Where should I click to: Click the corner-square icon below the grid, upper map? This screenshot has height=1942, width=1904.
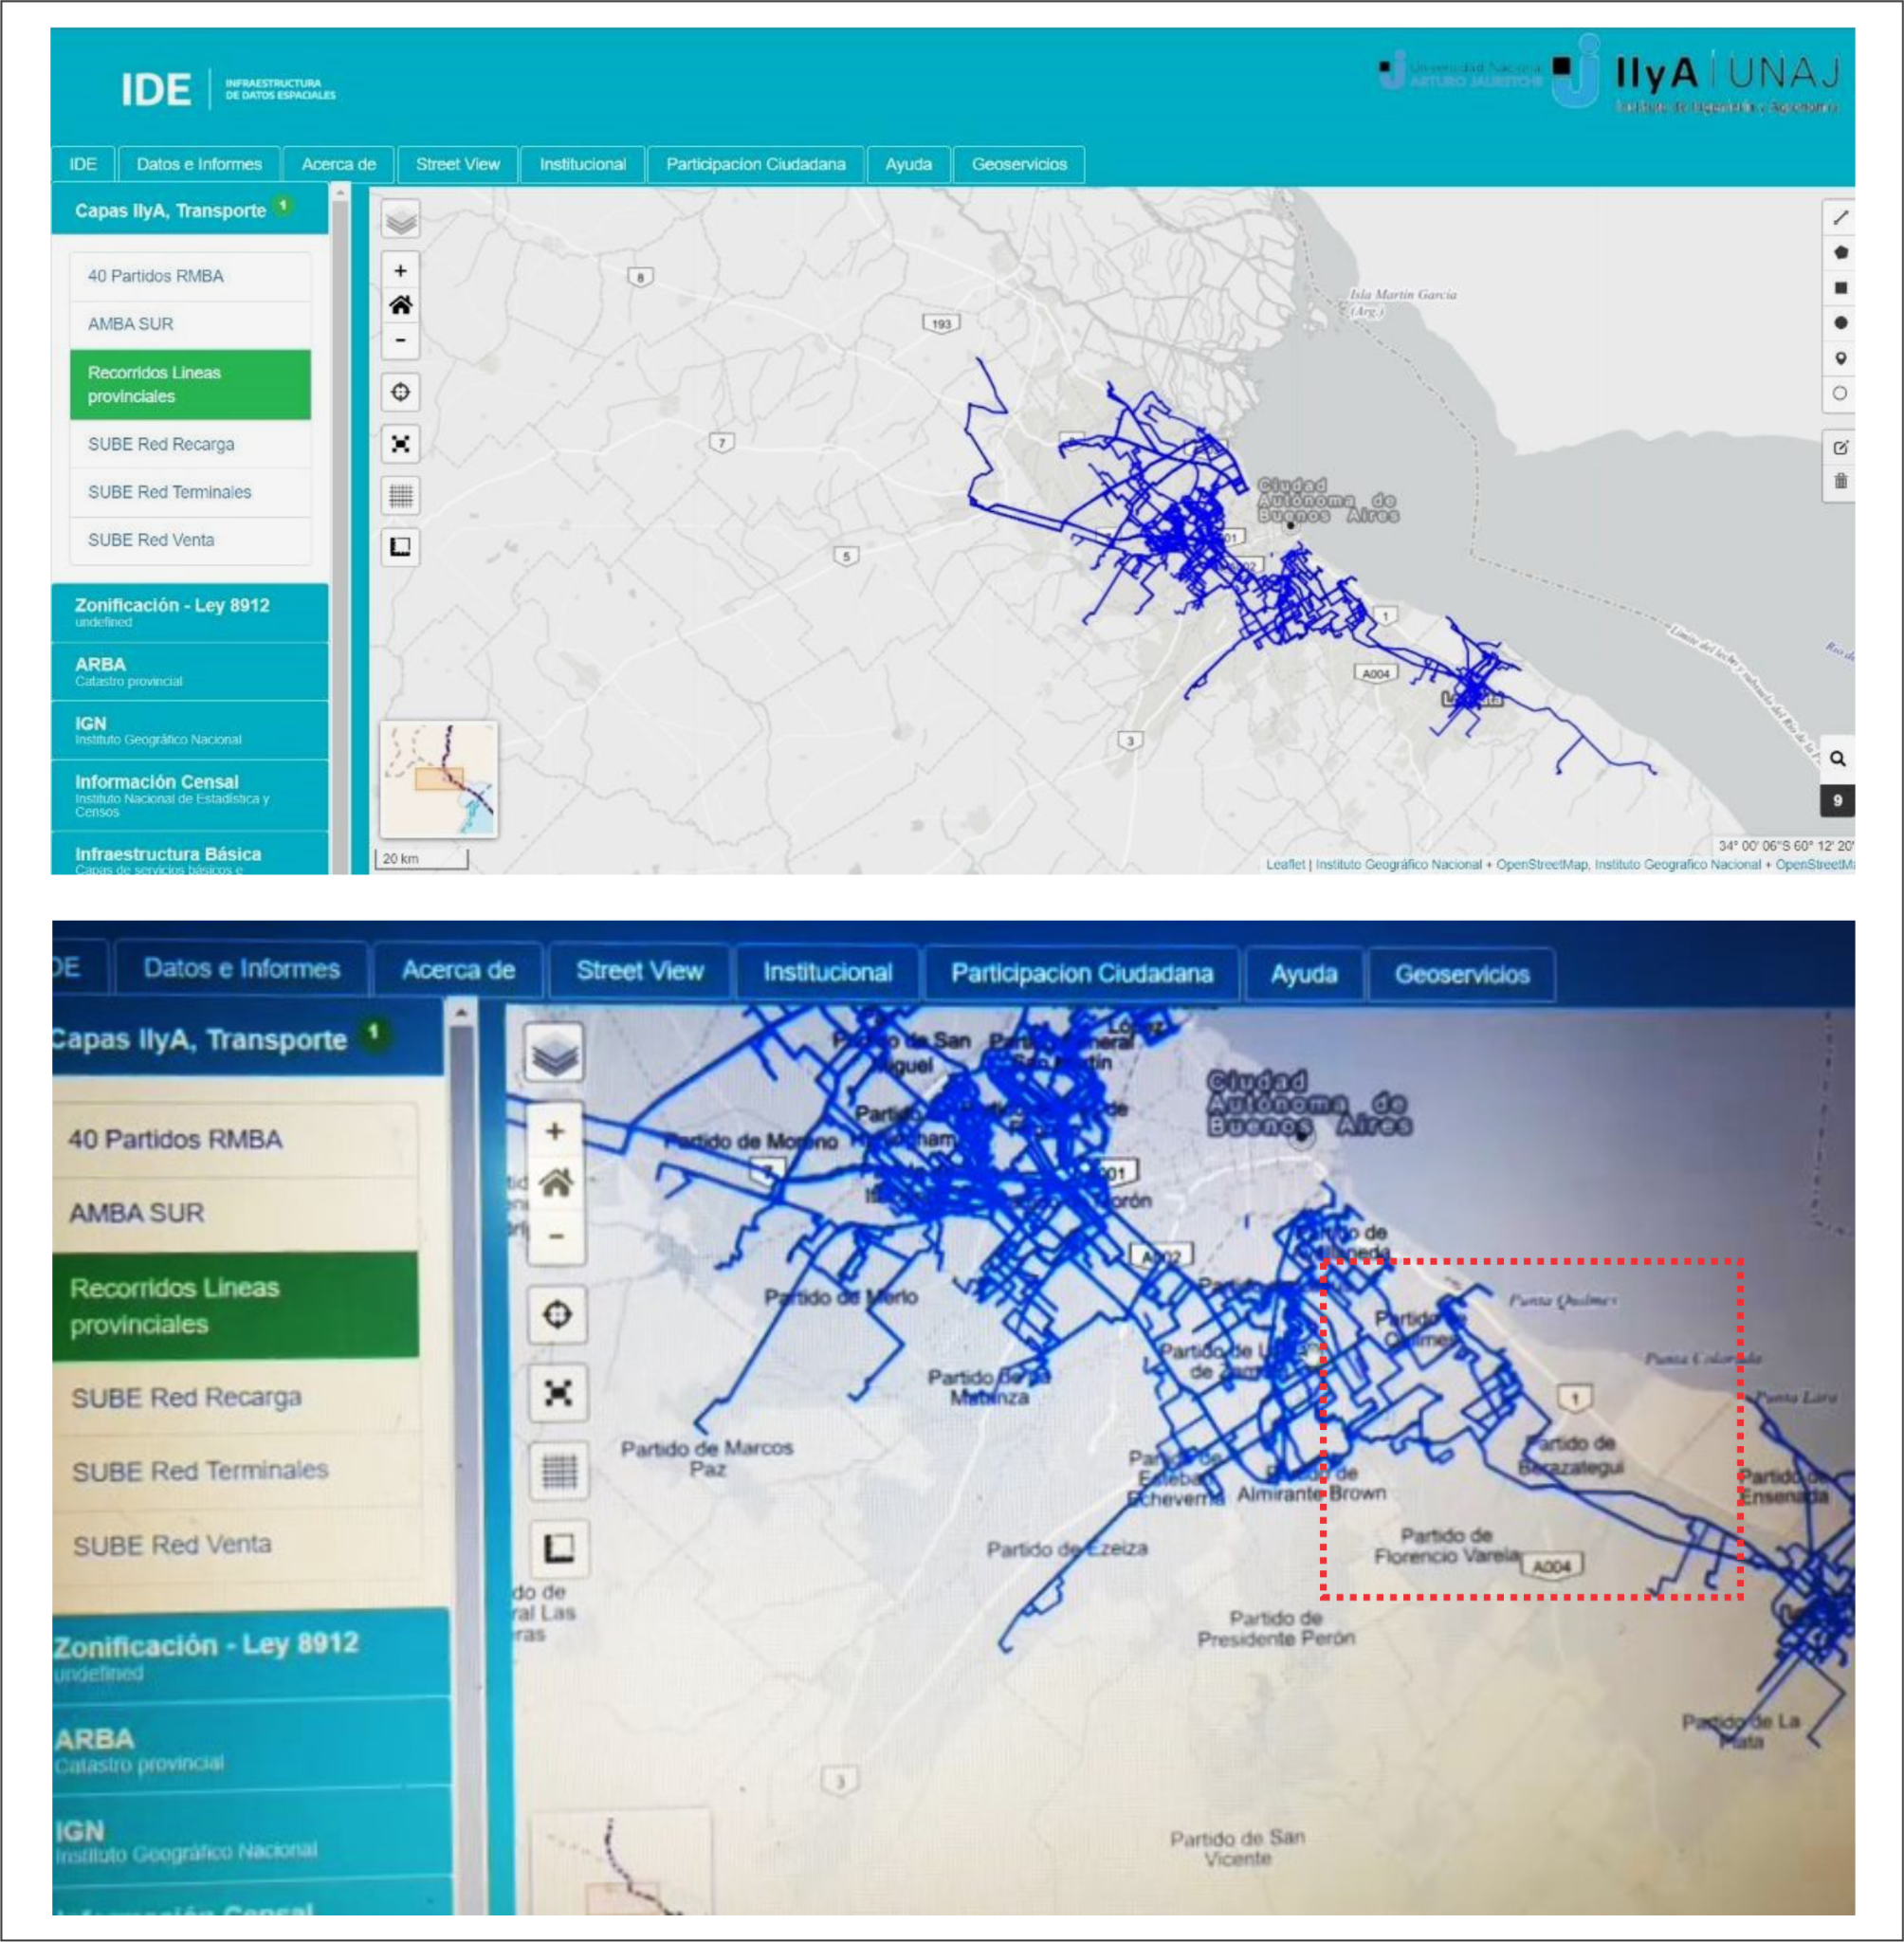coord(401,547)
